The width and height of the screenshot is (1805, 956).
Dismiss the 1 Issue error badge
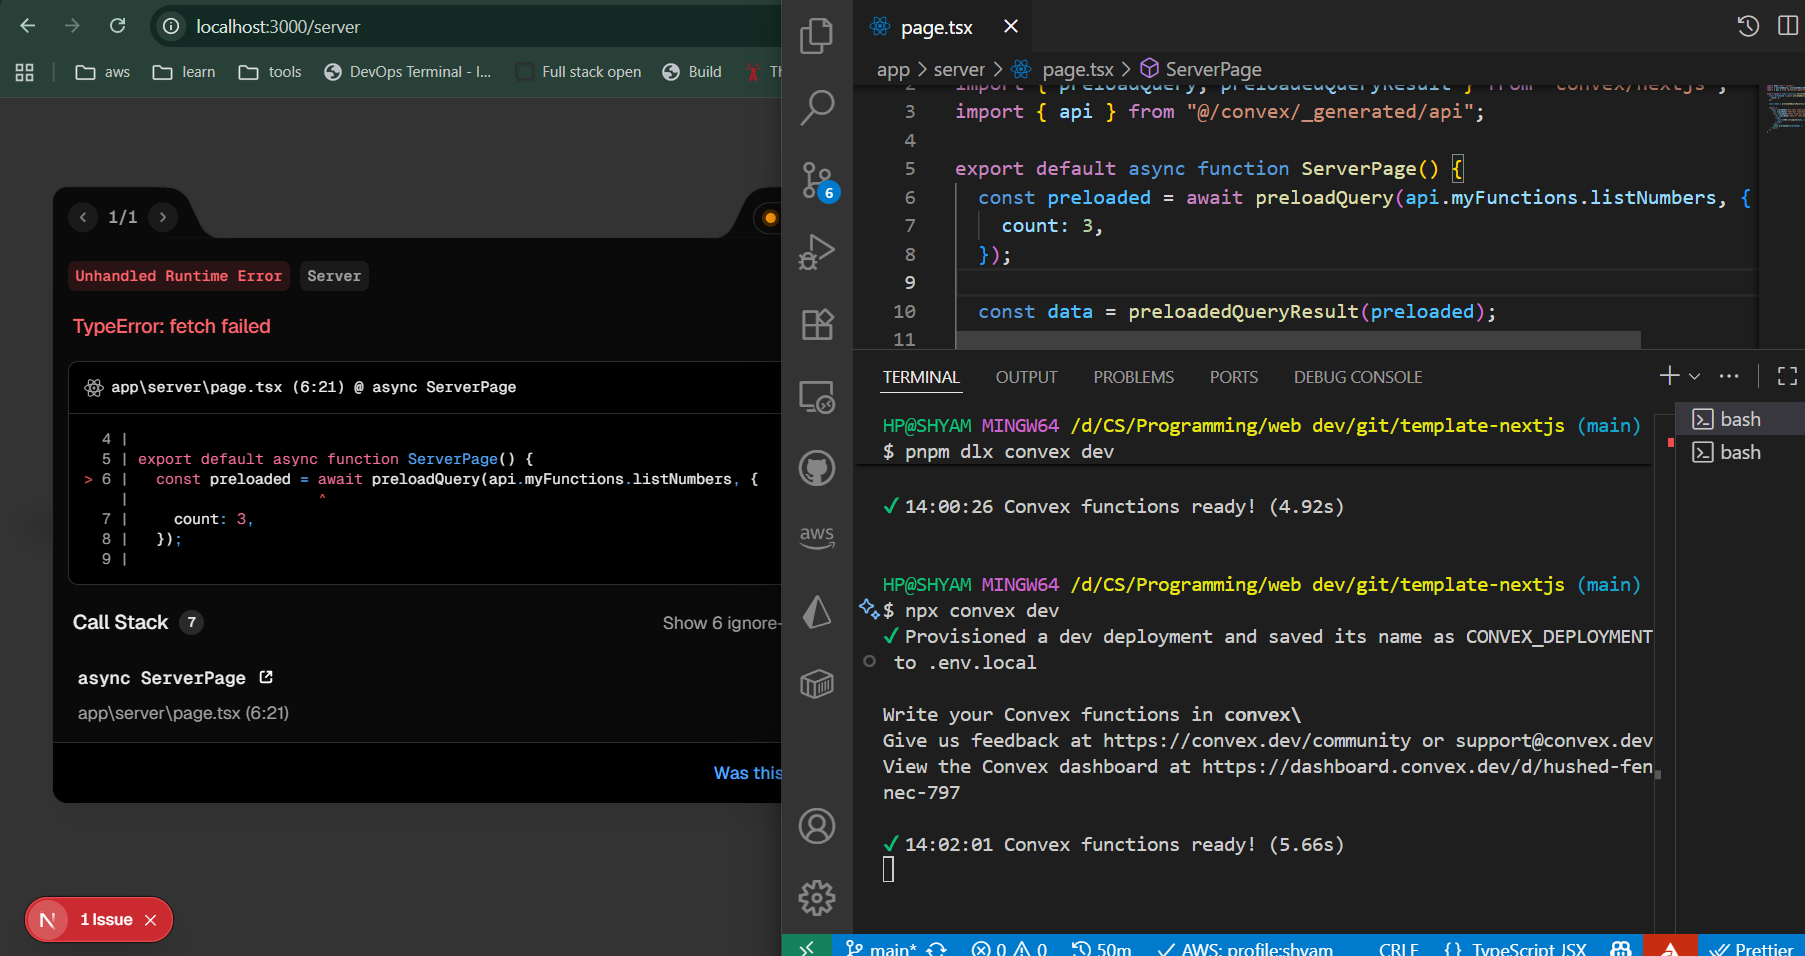coord(151,920)
